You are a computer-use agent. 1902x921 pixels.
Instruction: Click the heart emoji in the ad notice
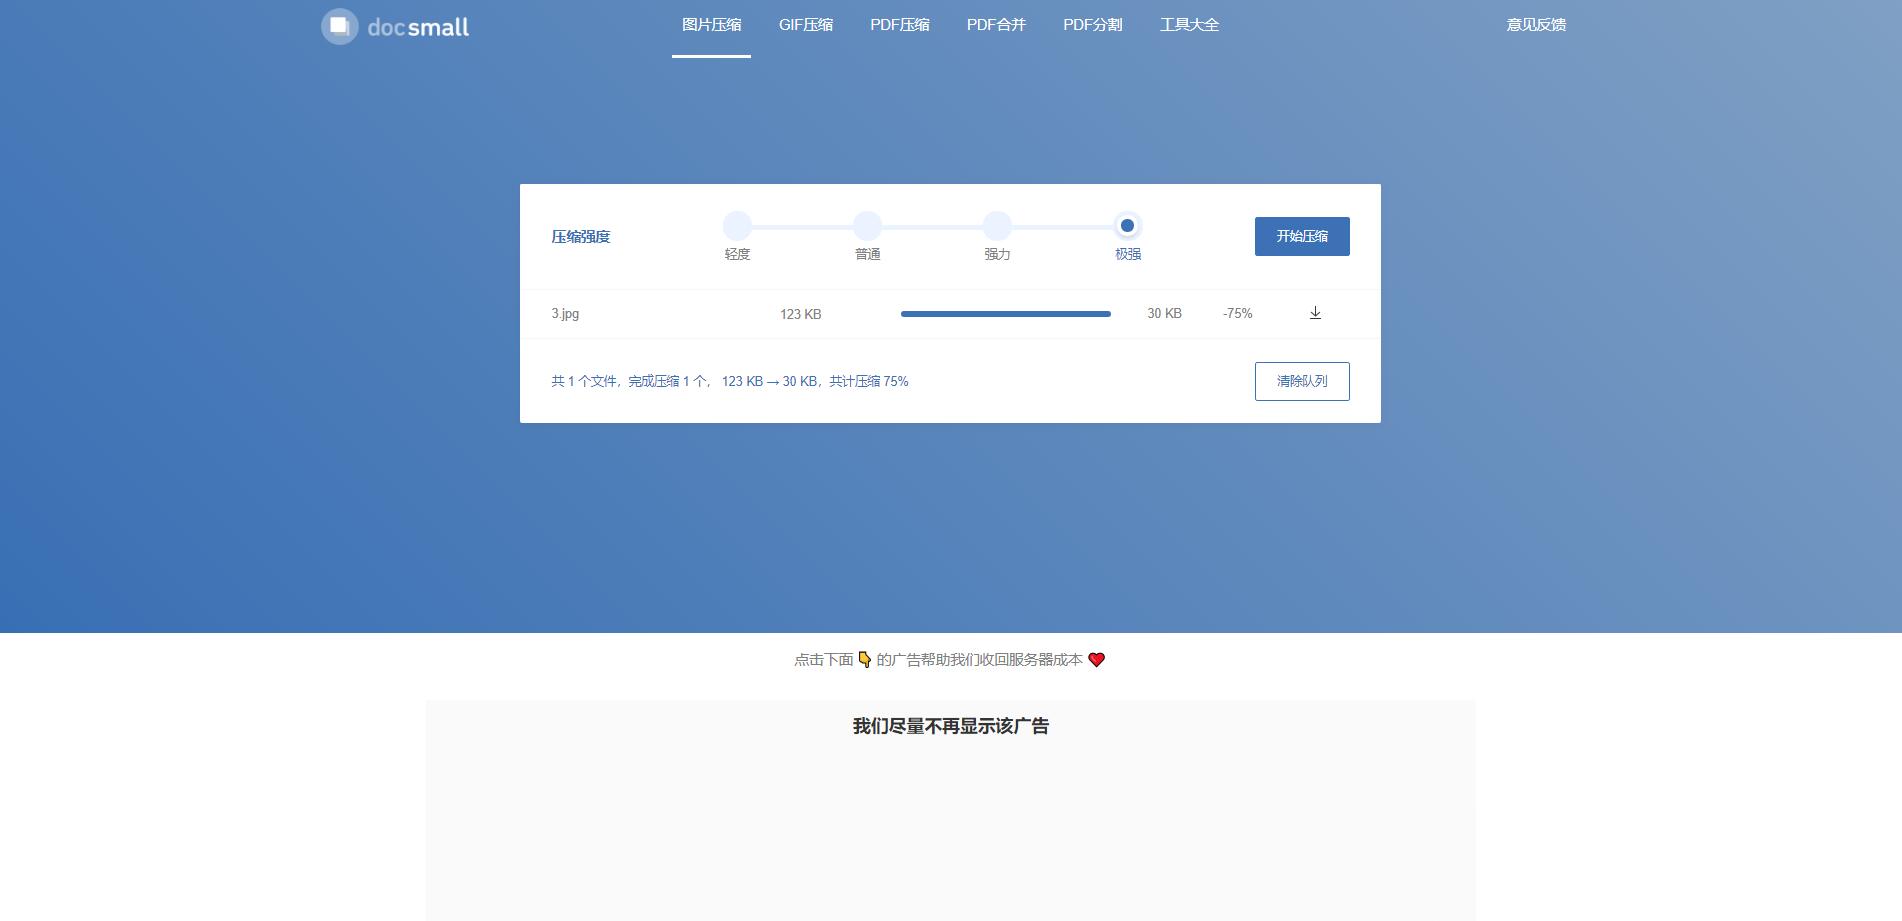1096,660
